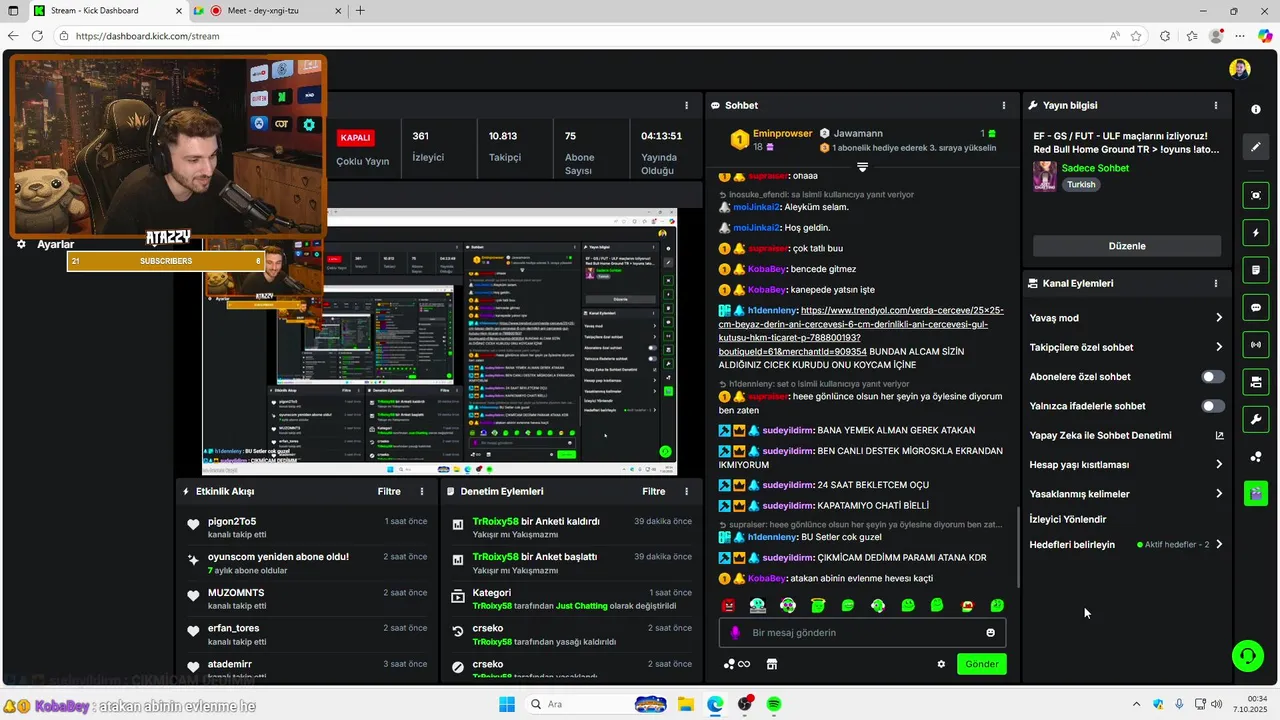Screen dimensions: 1280x720
Task: Open Spotify from the taskbar
Action: (x=774, y=704)
